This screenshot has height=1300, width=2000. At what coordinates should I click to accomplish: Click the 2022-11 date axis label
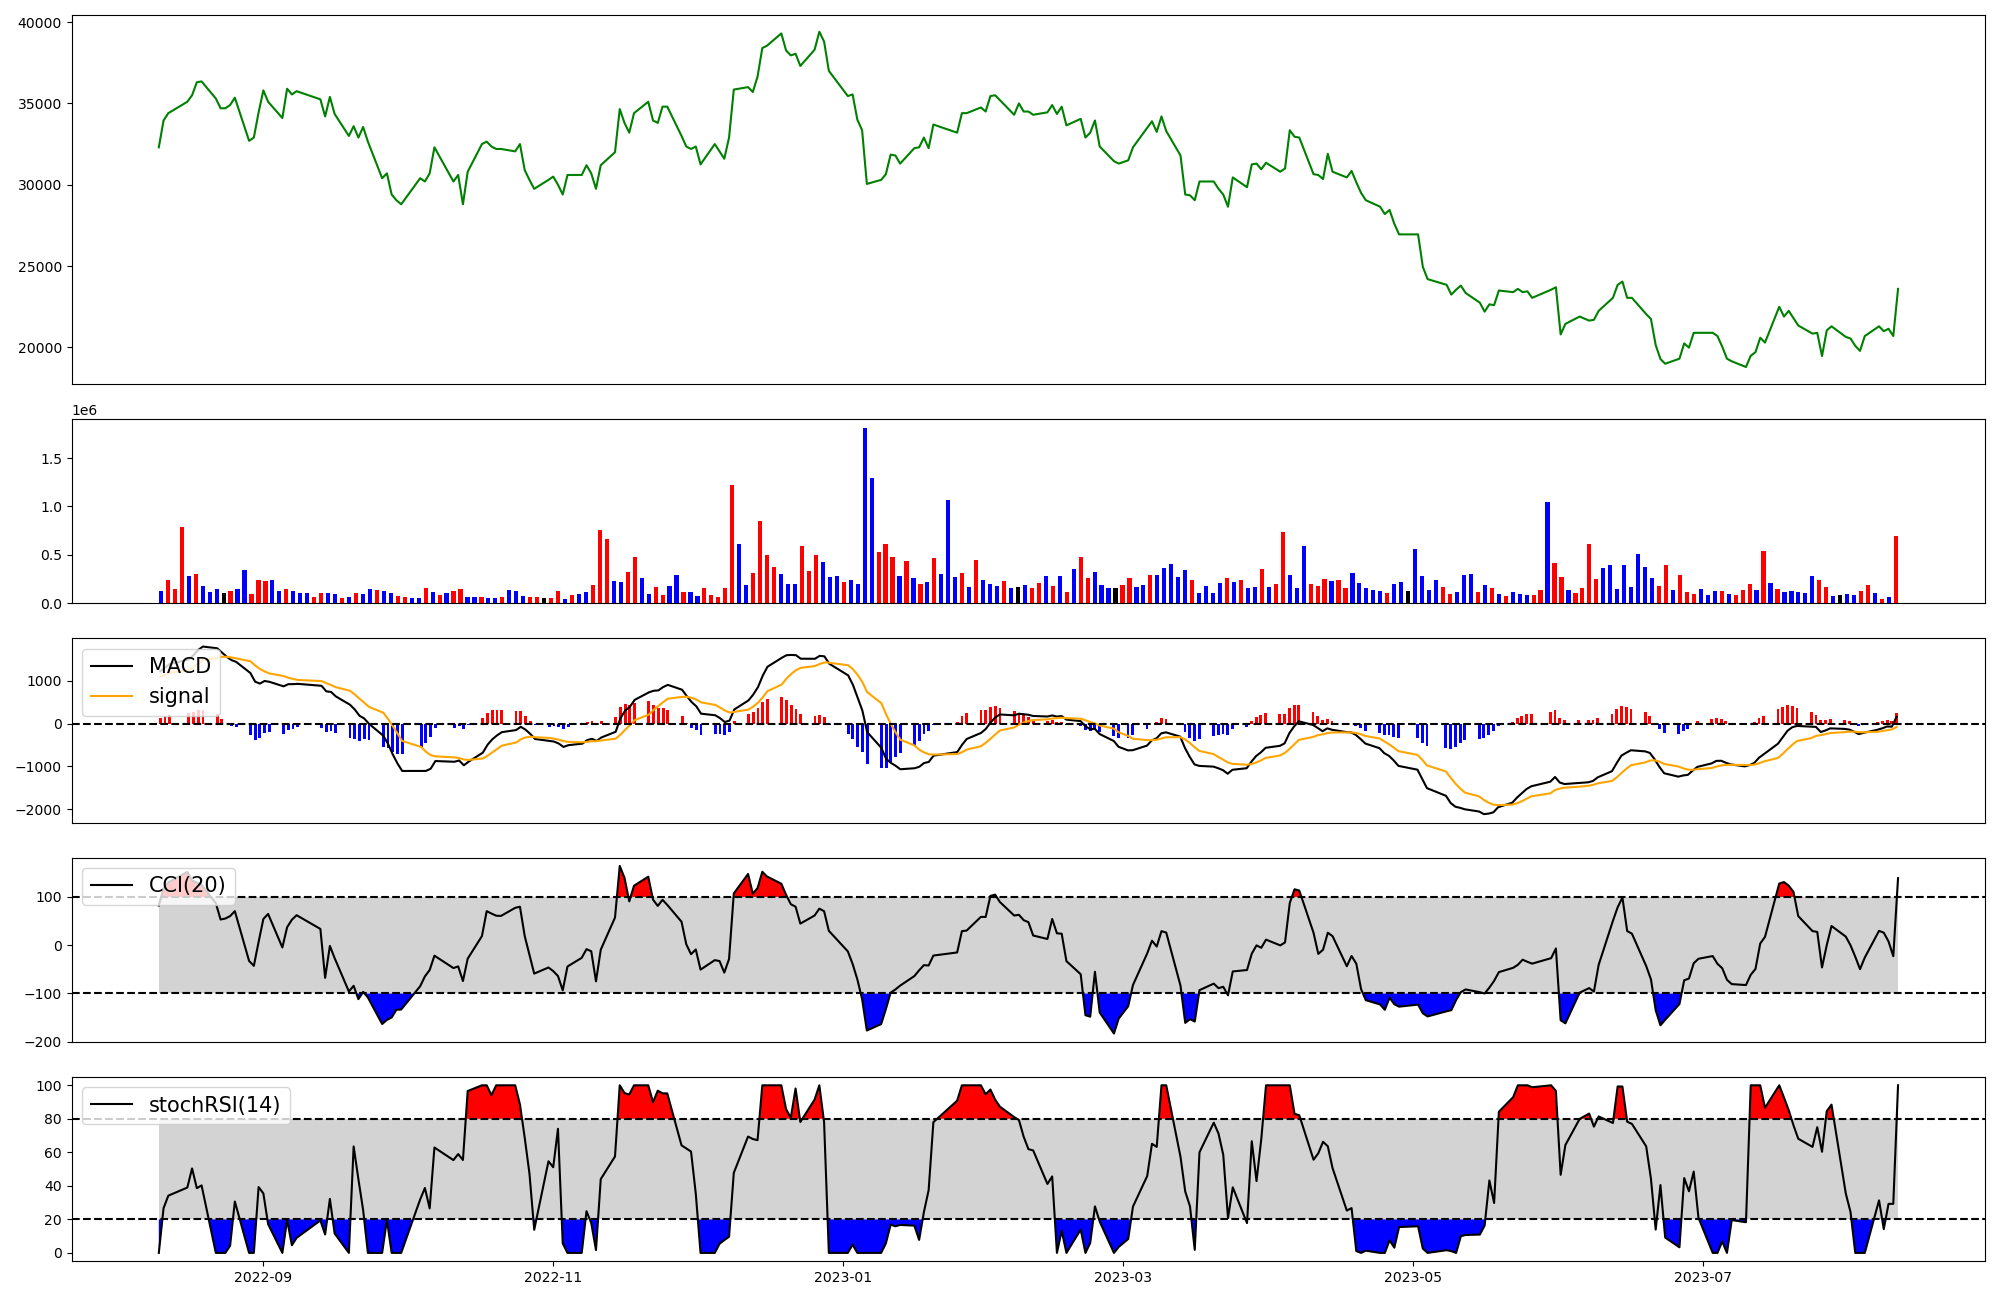pos(553,1277)
